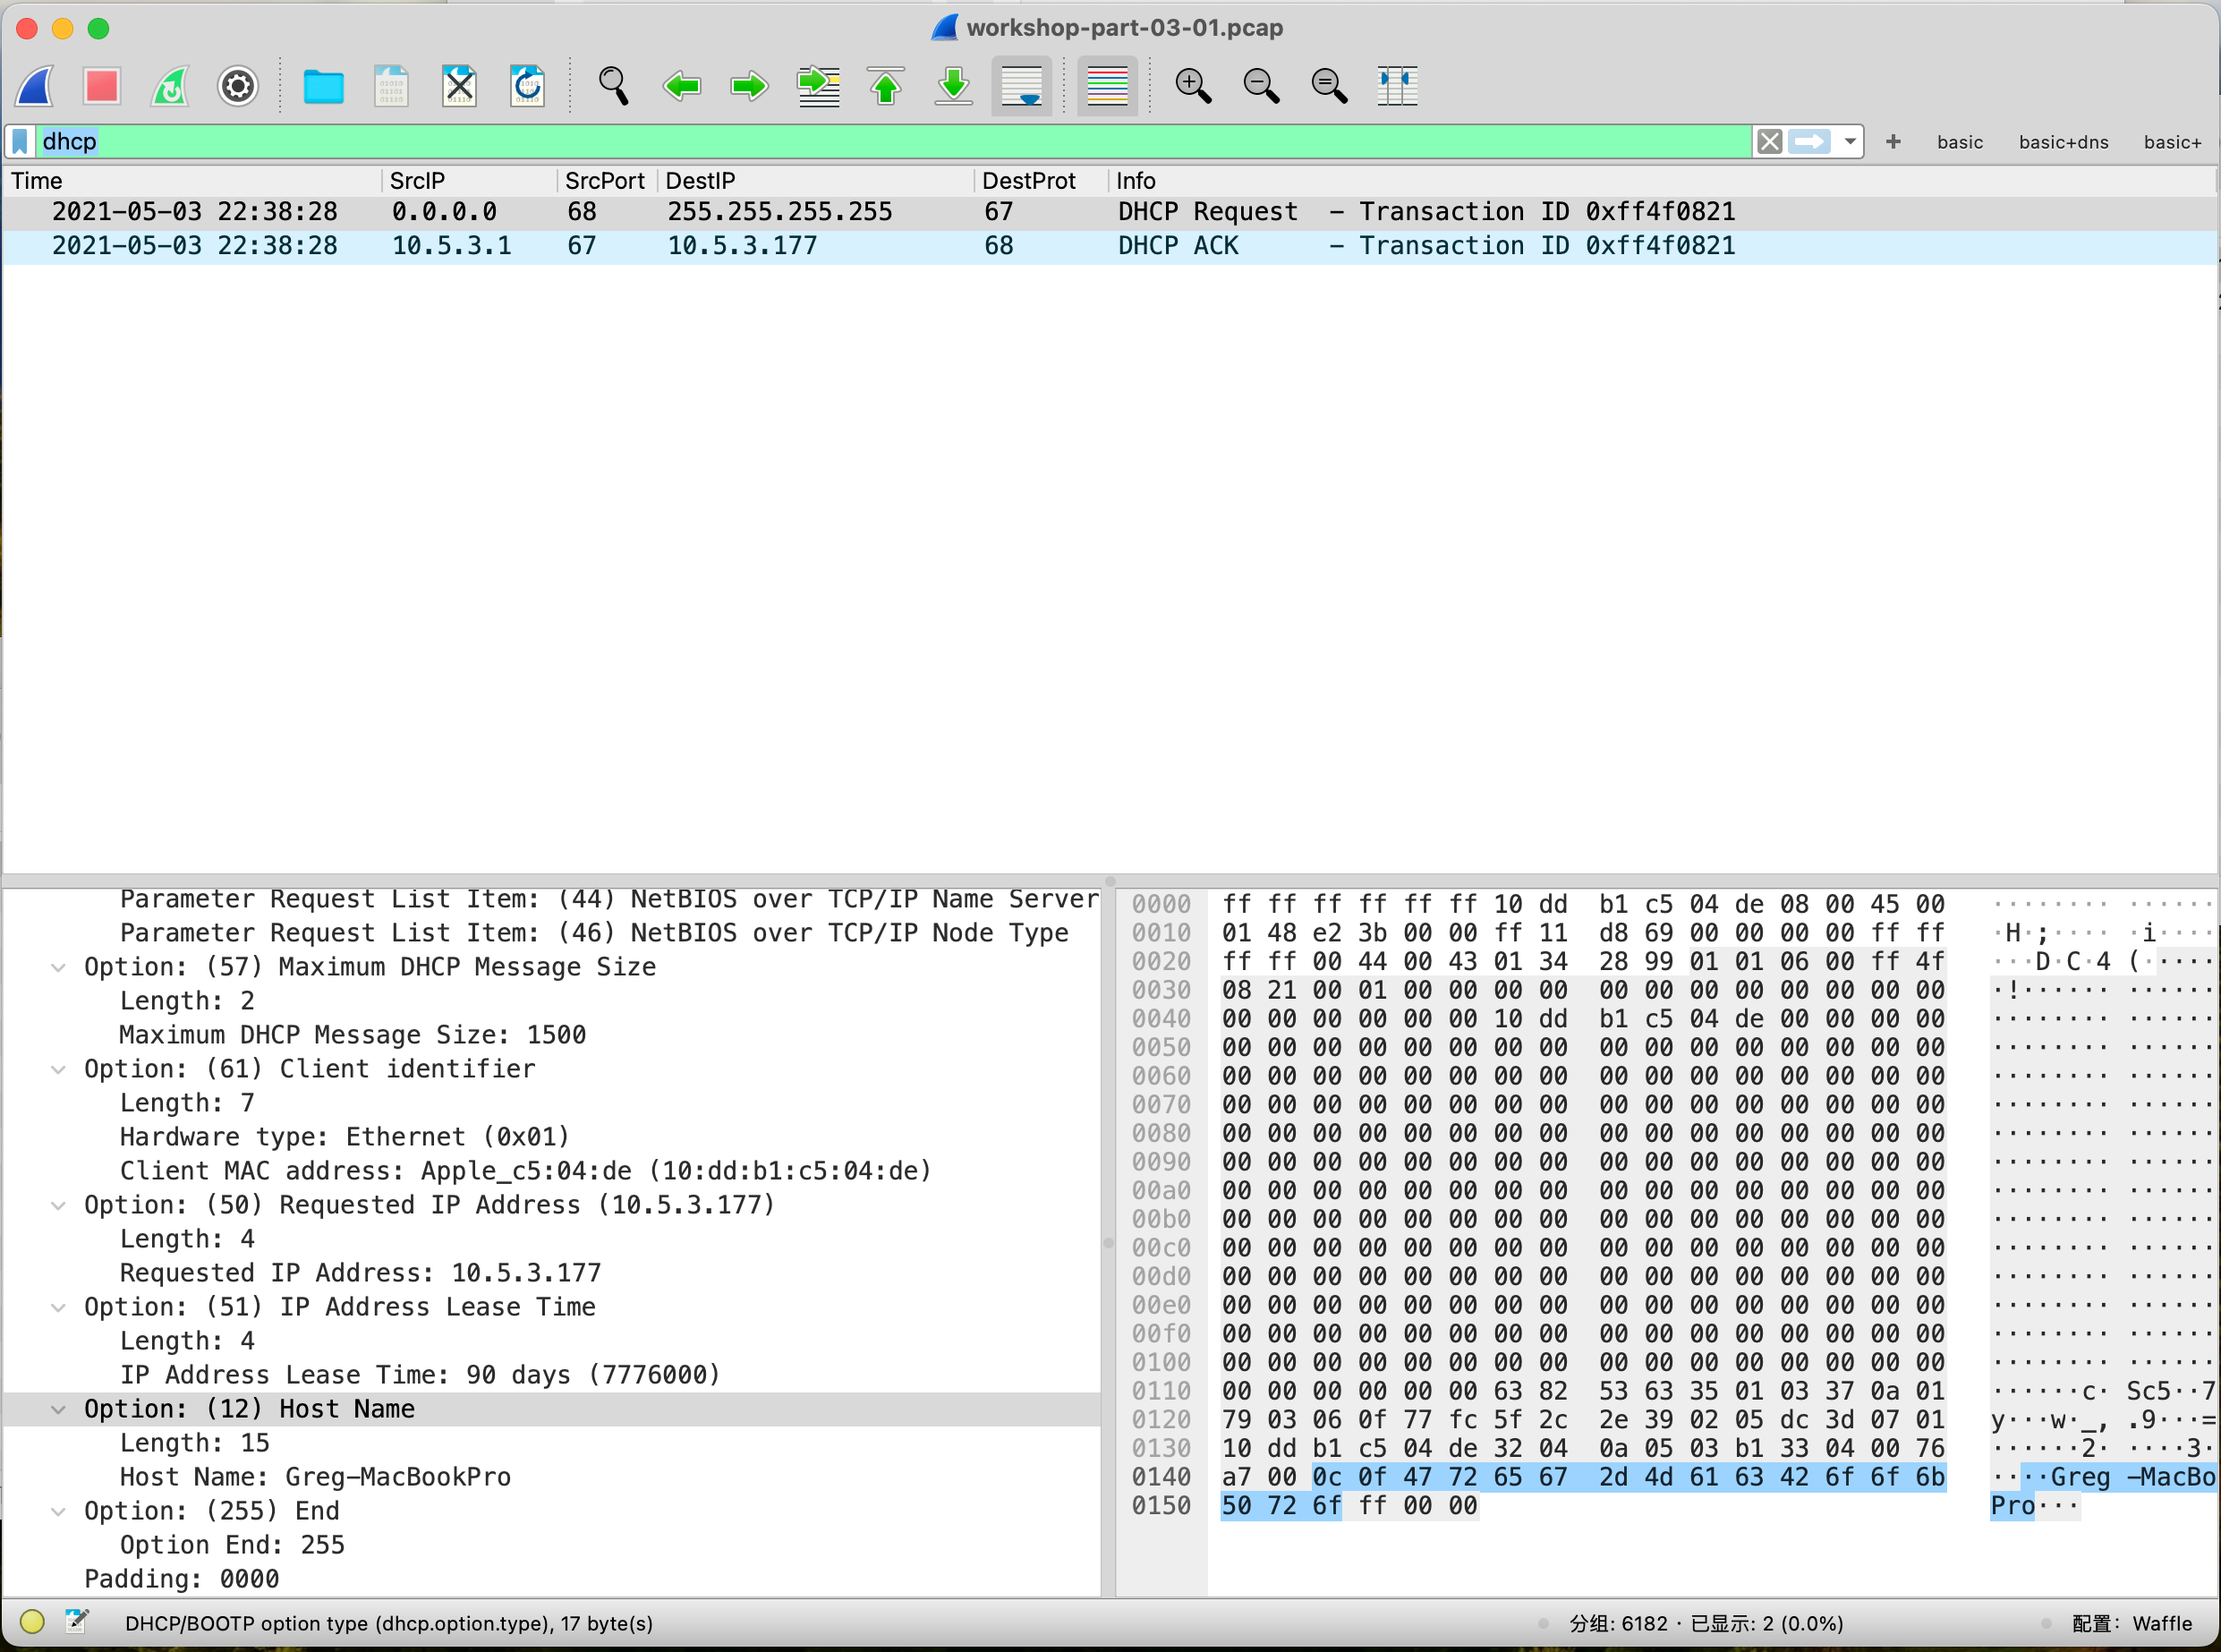
Task: Sort by the Info column header
Action: pyautogui.click(x=1136, y=181)
